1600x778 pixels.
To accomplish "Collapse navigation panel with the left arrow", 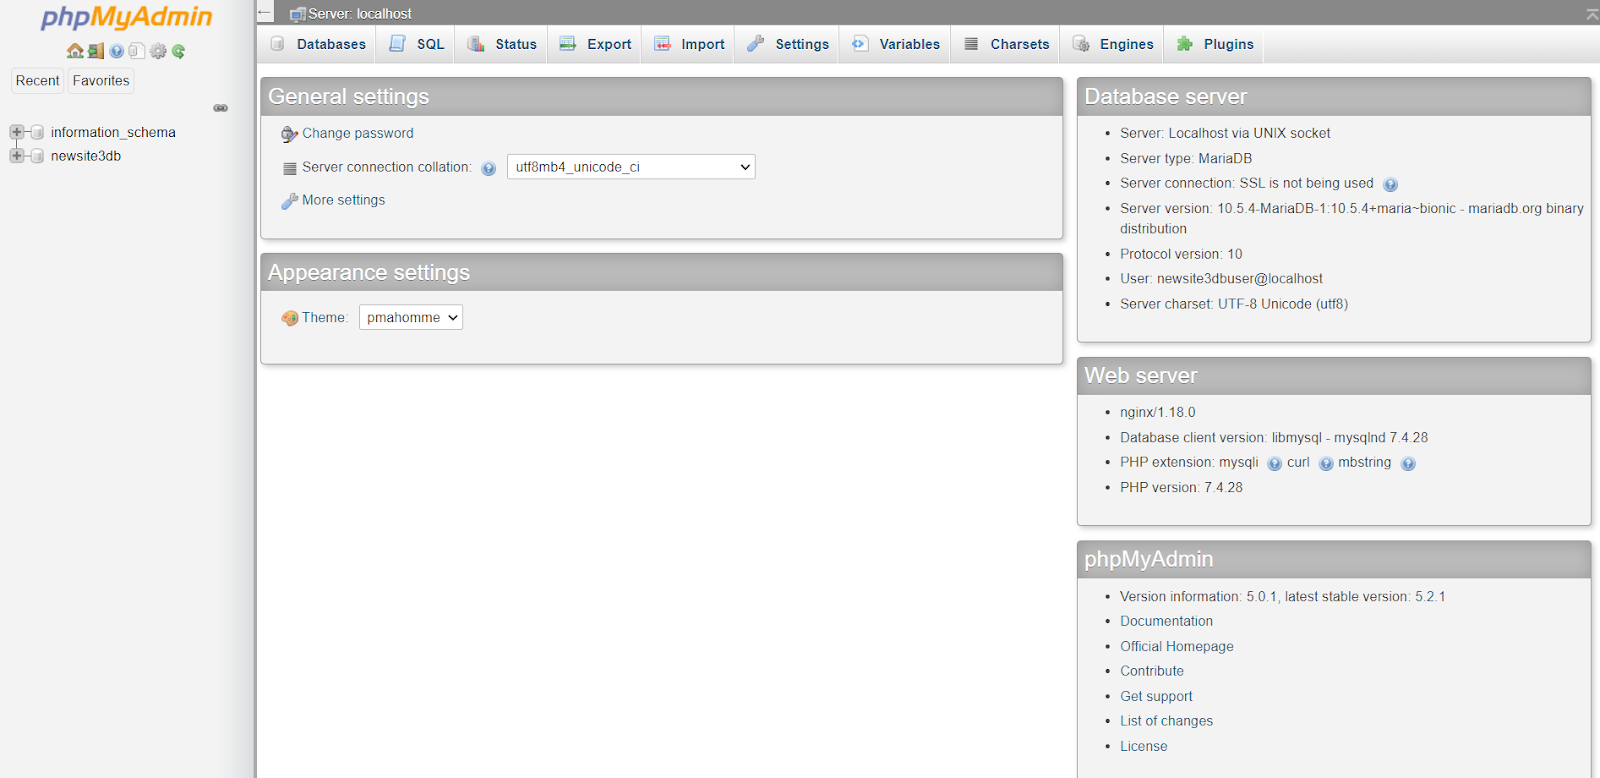I will click(265, 13).
